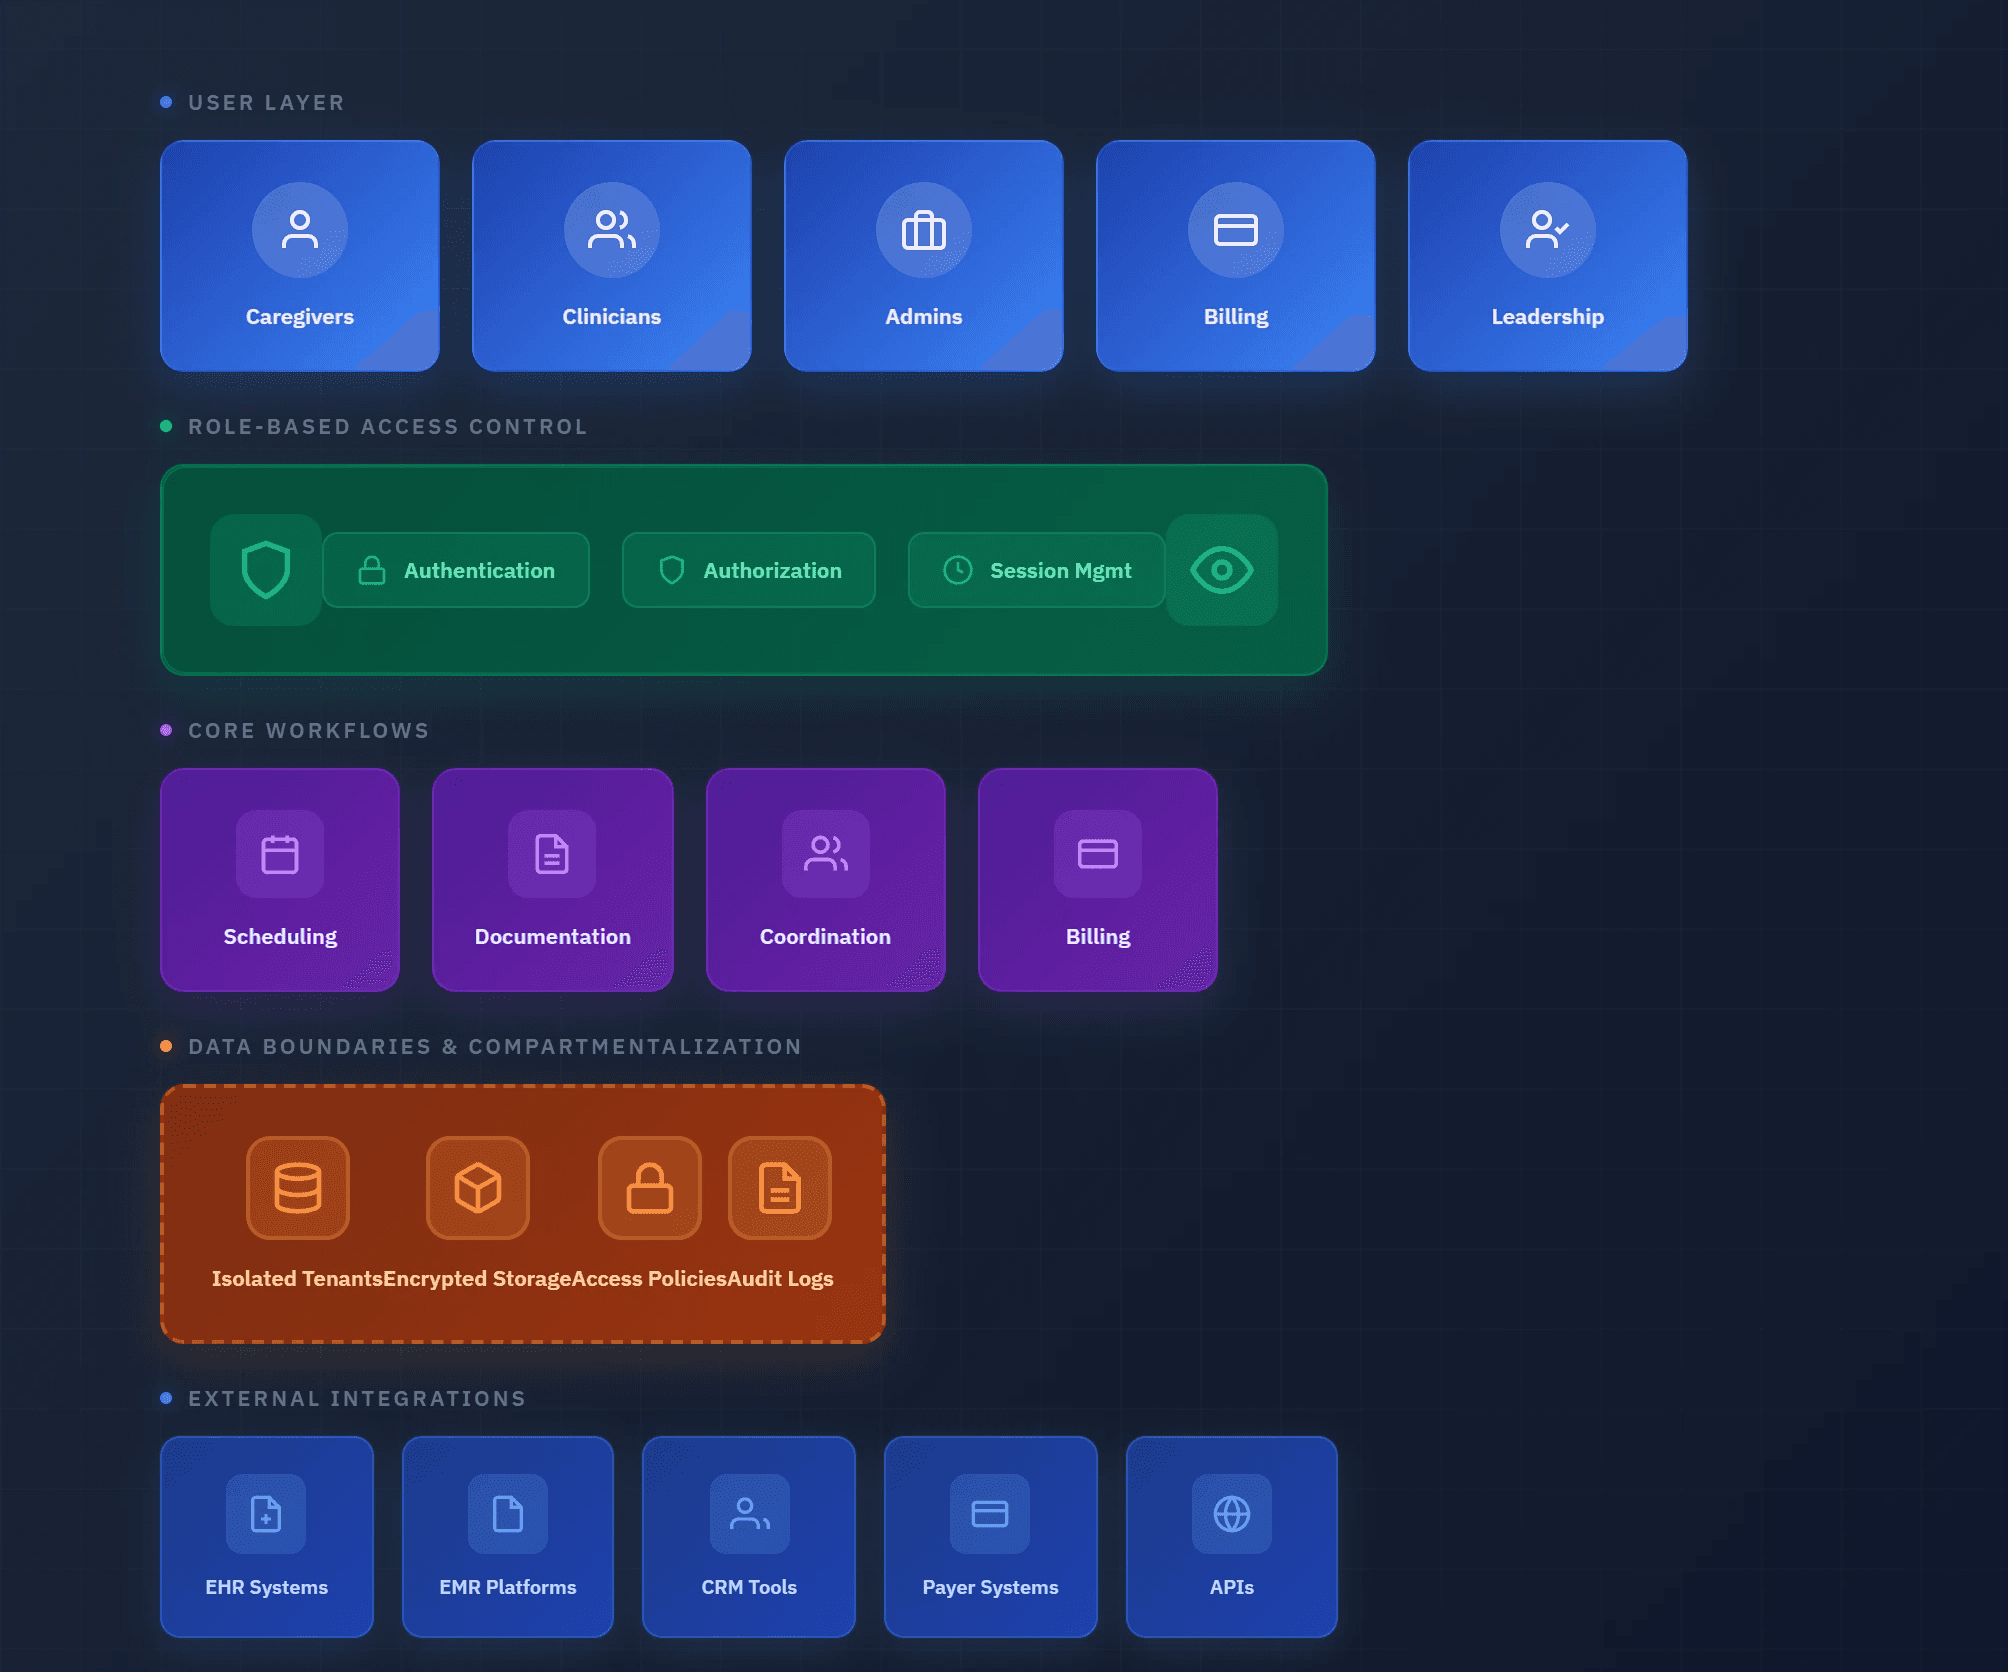Click the Isolated Tenants database icon
Image resolution: width=2008 pixels, height=1672 pixels.
point(298,1188)
